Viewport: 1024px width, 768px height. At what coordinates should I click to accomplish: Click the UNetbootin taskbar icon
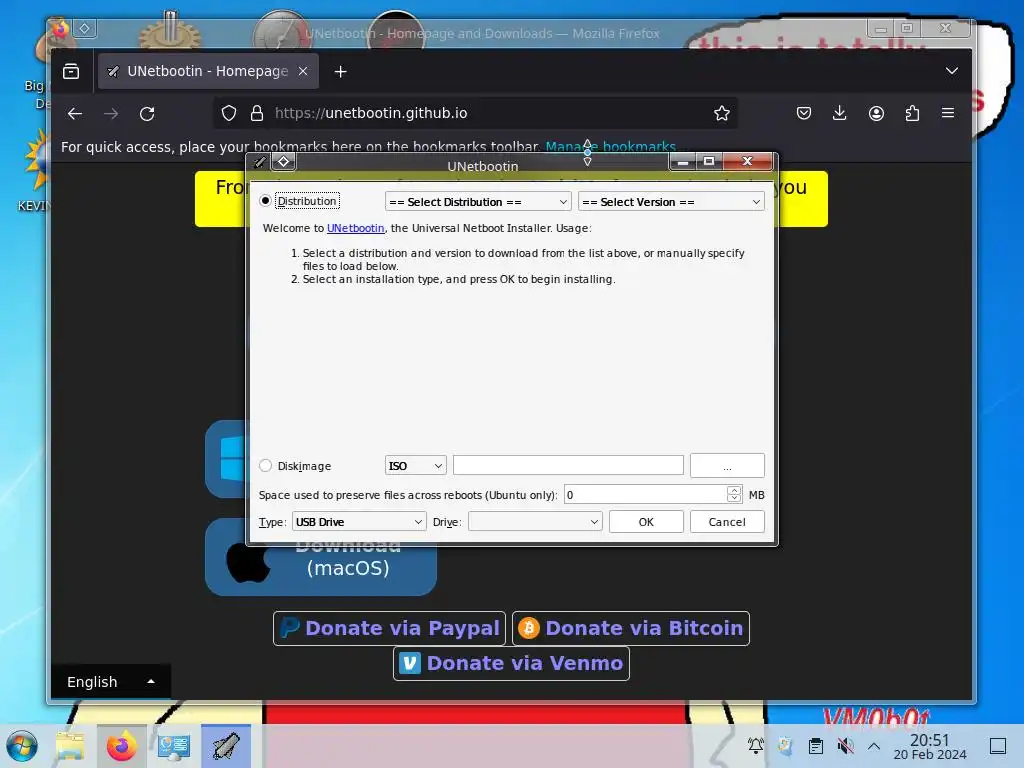[226, 746]
